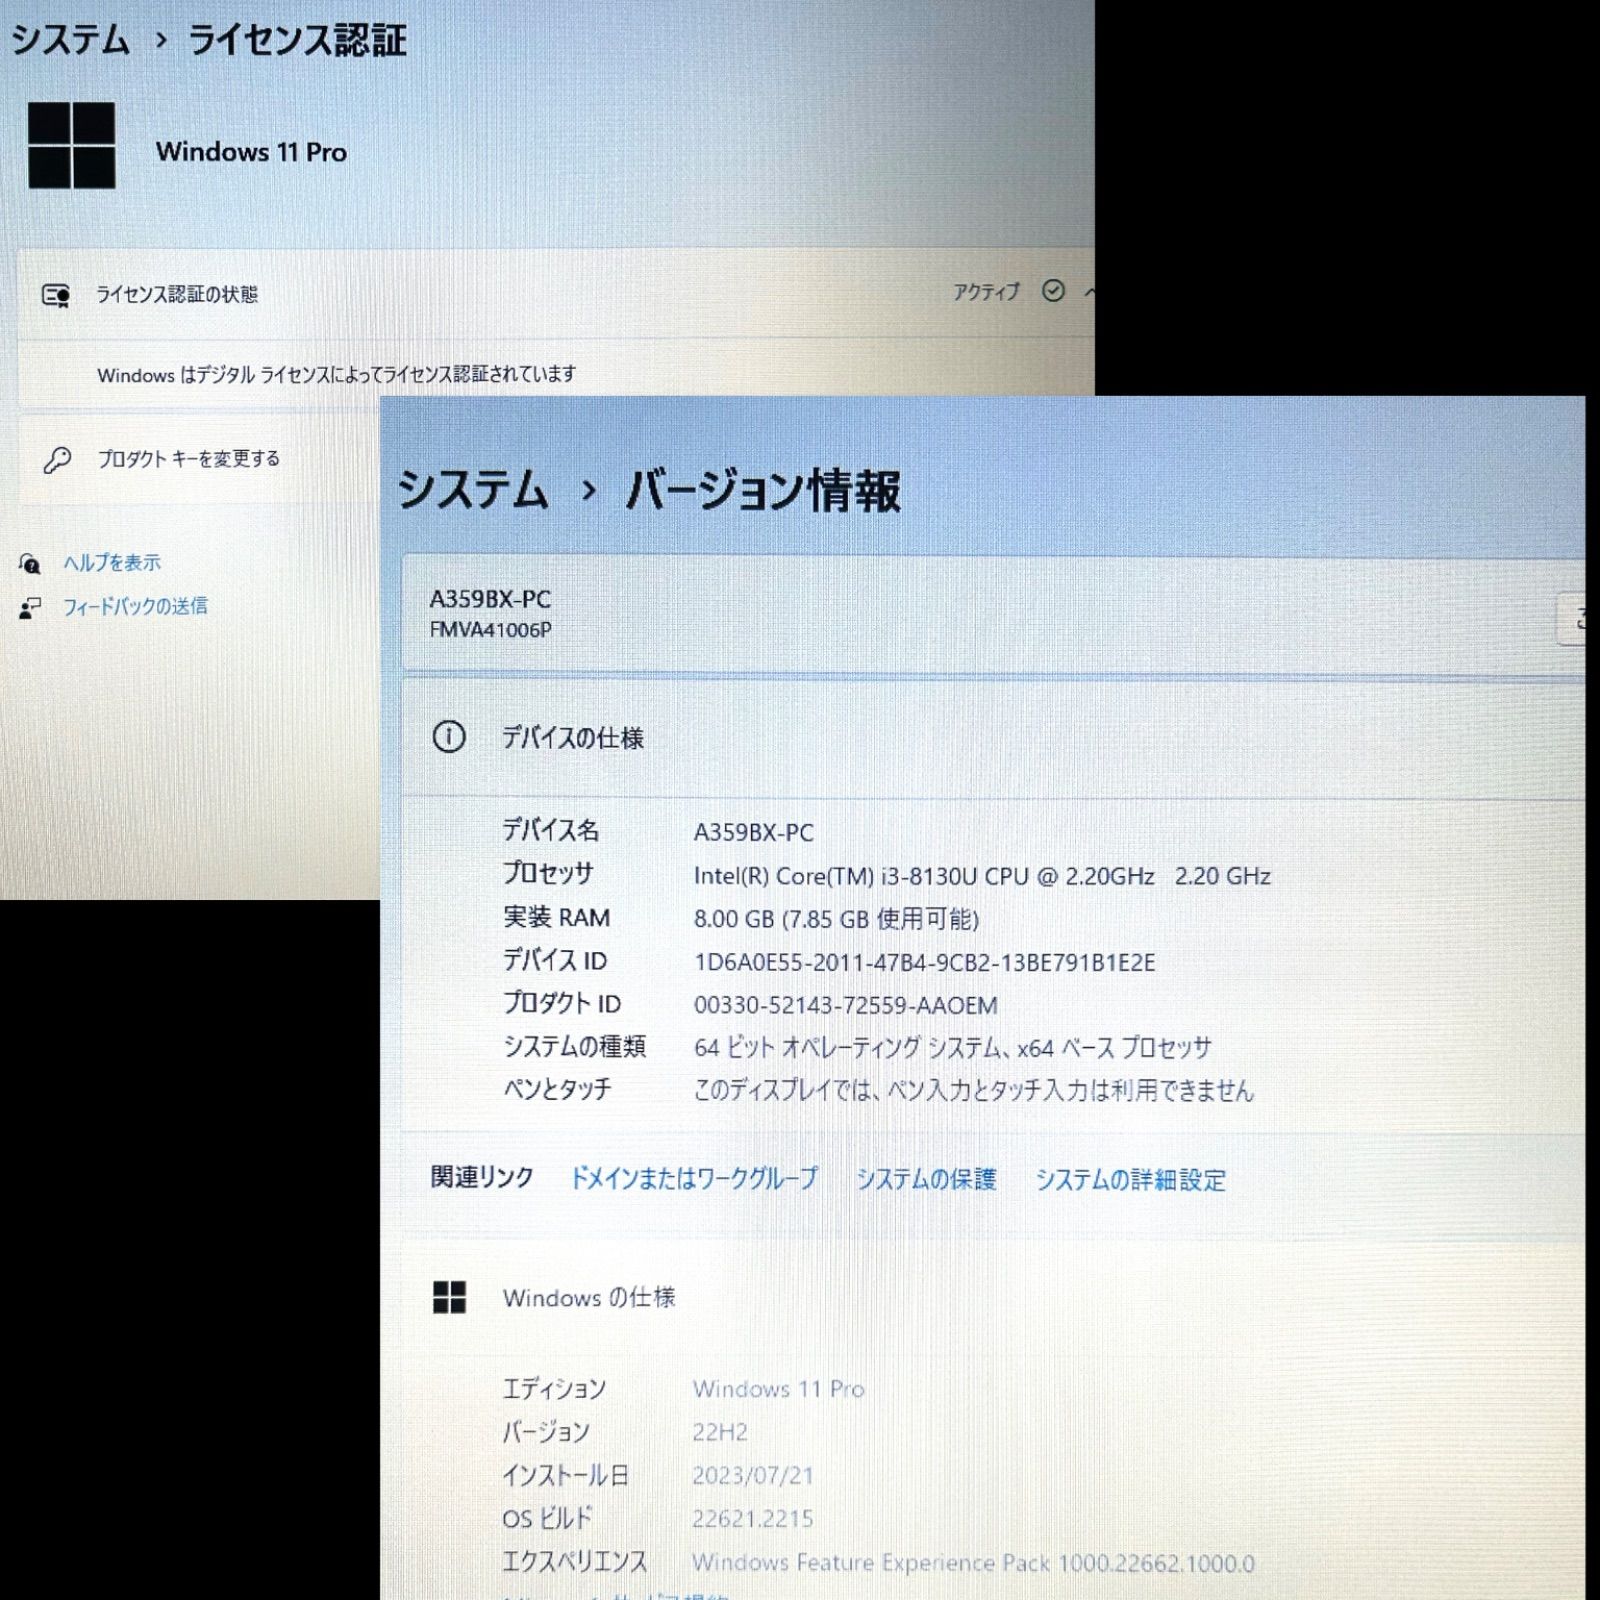1600x1600 pixels.
Task: Select device ID 1D6A0E55-2011-47B4-9CB2-13BE791B1E2E
Action: coord(924,962)
